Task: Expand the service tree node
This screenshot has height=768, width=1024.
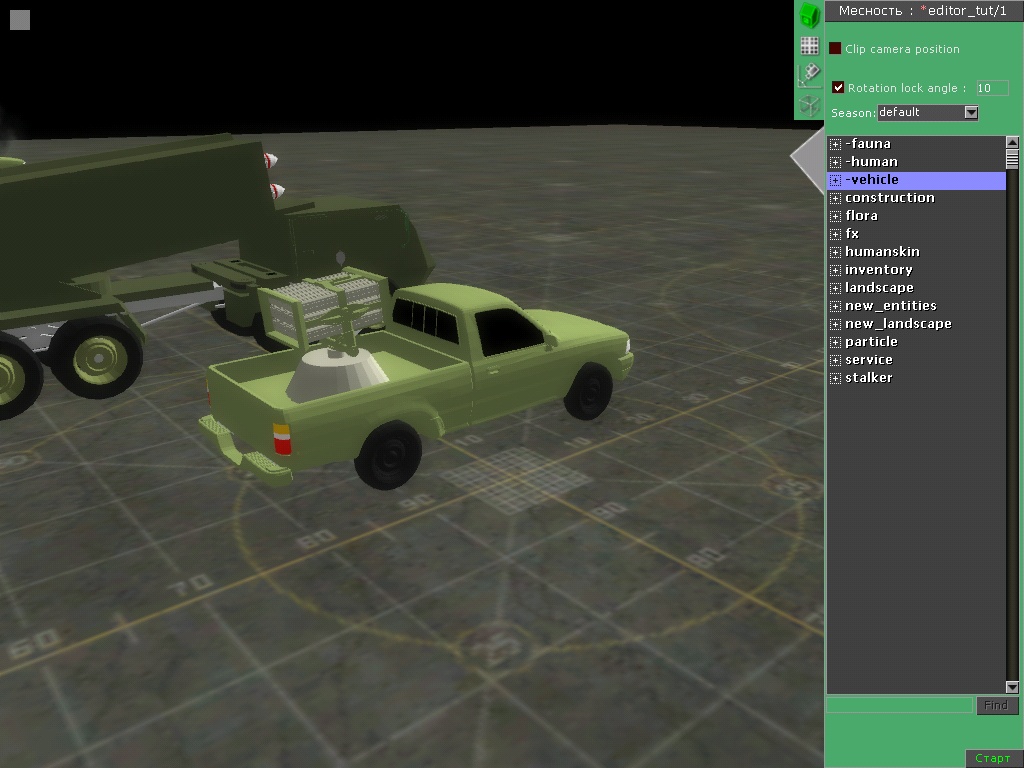Action: click(835, 360)
